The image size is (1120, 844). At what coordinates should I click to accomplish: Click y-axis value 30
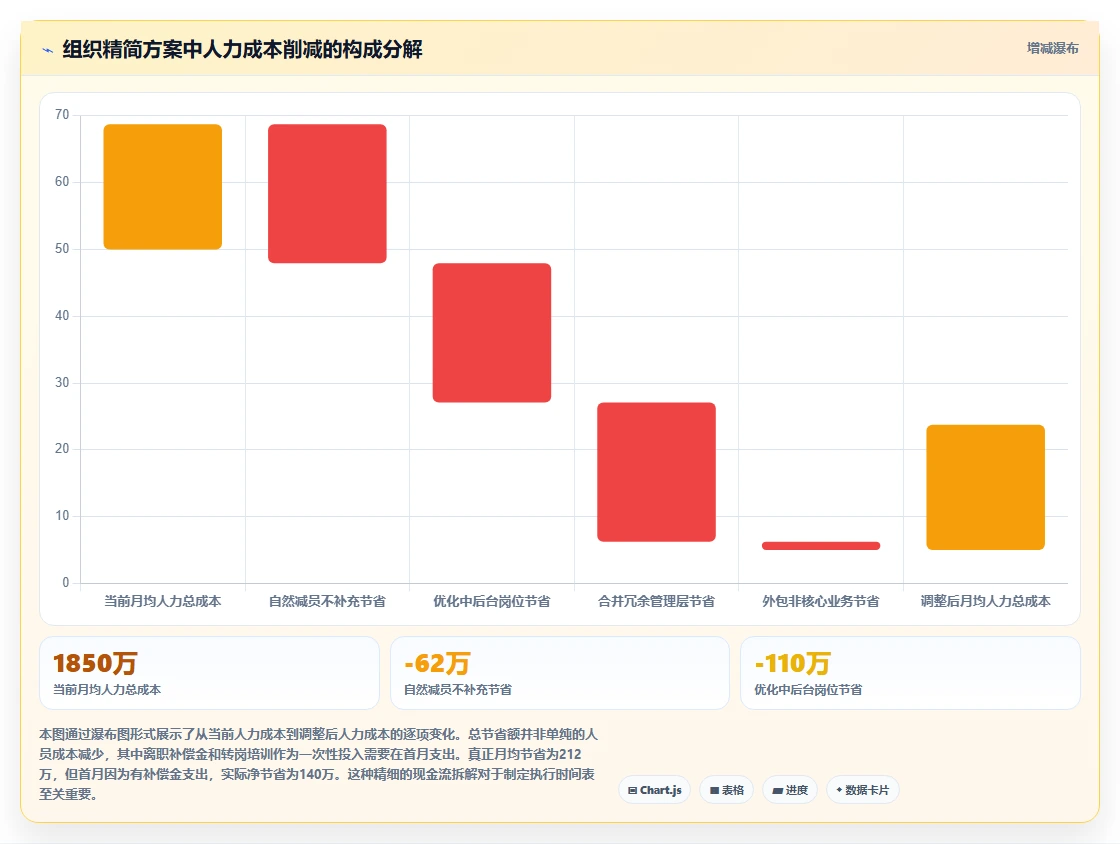[62, 383]
